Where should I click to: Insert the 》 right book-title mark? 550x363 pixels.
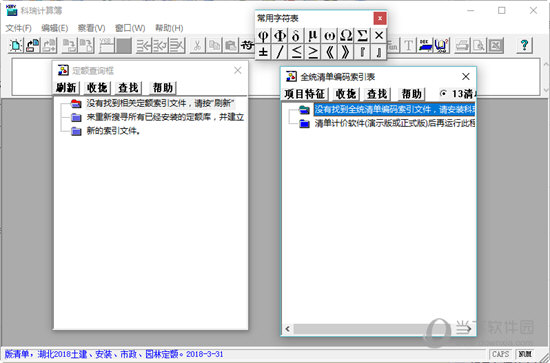[x=346, y=52]
